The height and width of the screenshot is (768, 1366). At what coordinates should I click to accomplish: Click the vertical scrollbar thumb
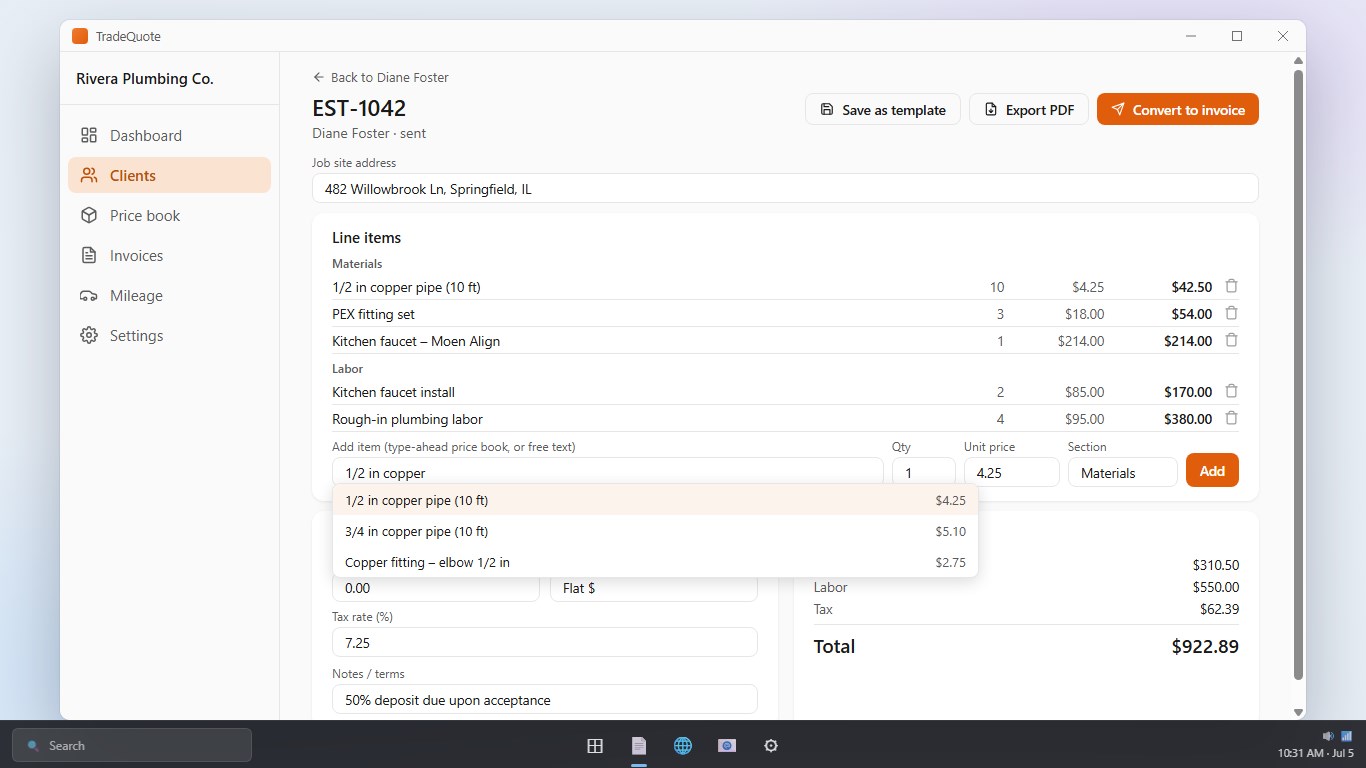(x=1298, y=375)
